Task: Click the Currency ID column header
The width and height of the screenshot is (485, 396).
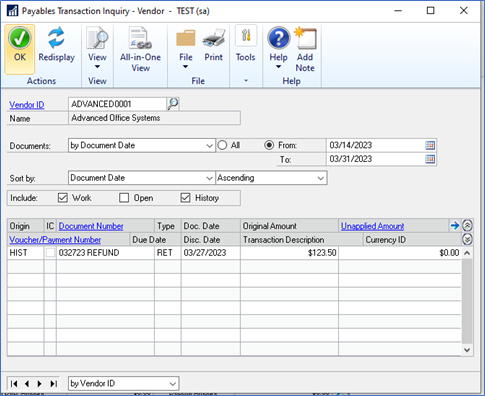Action: click(x=412, y=240)
